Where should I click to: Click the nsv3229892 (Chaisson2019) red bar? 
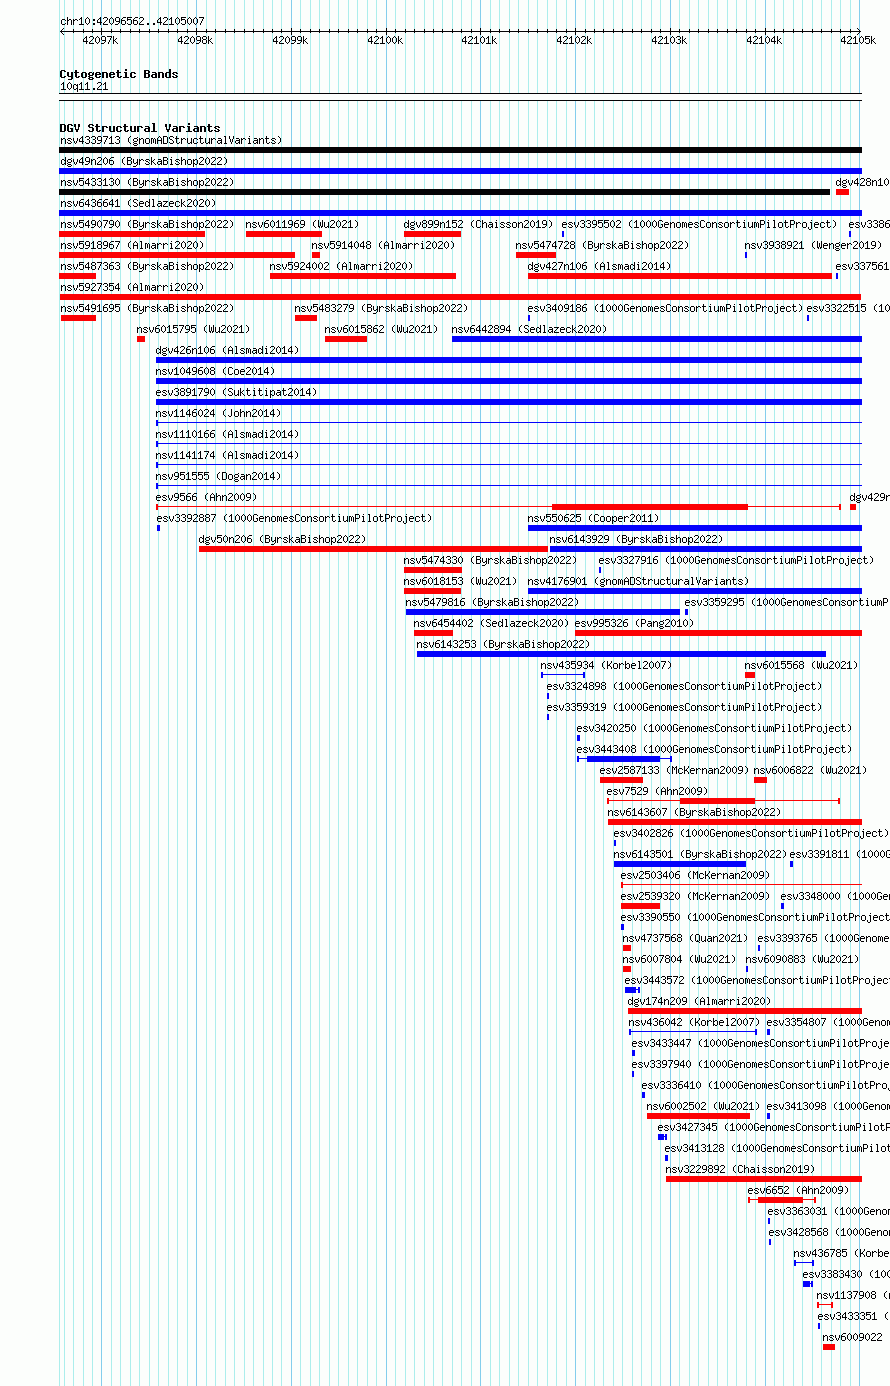[x=764, y=1179]
